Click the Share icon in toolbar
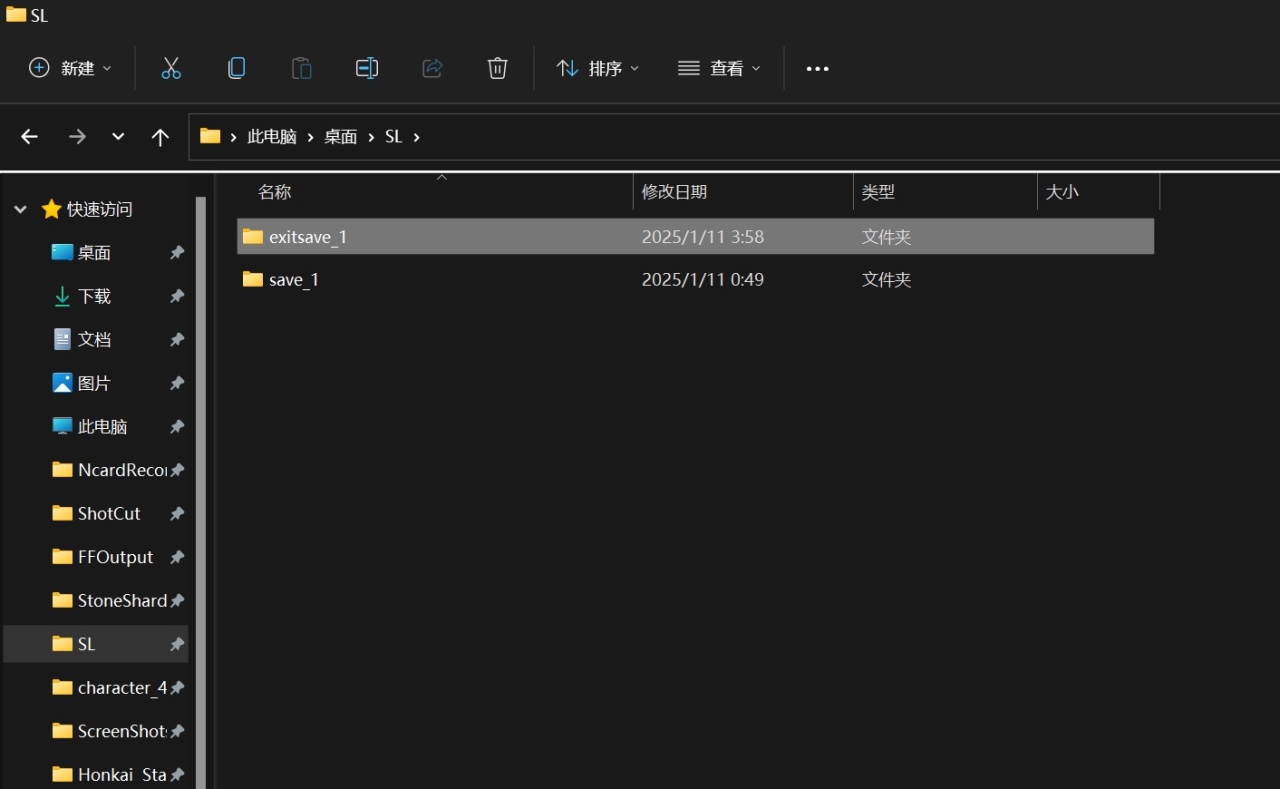 [432, 68]
